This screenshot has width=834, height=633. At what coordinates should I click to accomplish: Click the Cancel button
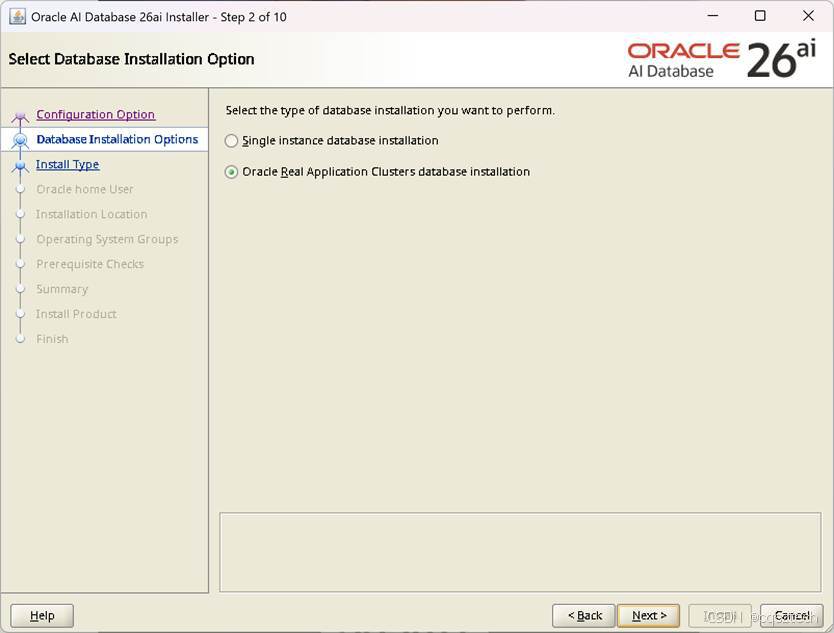tap(791, 615)
